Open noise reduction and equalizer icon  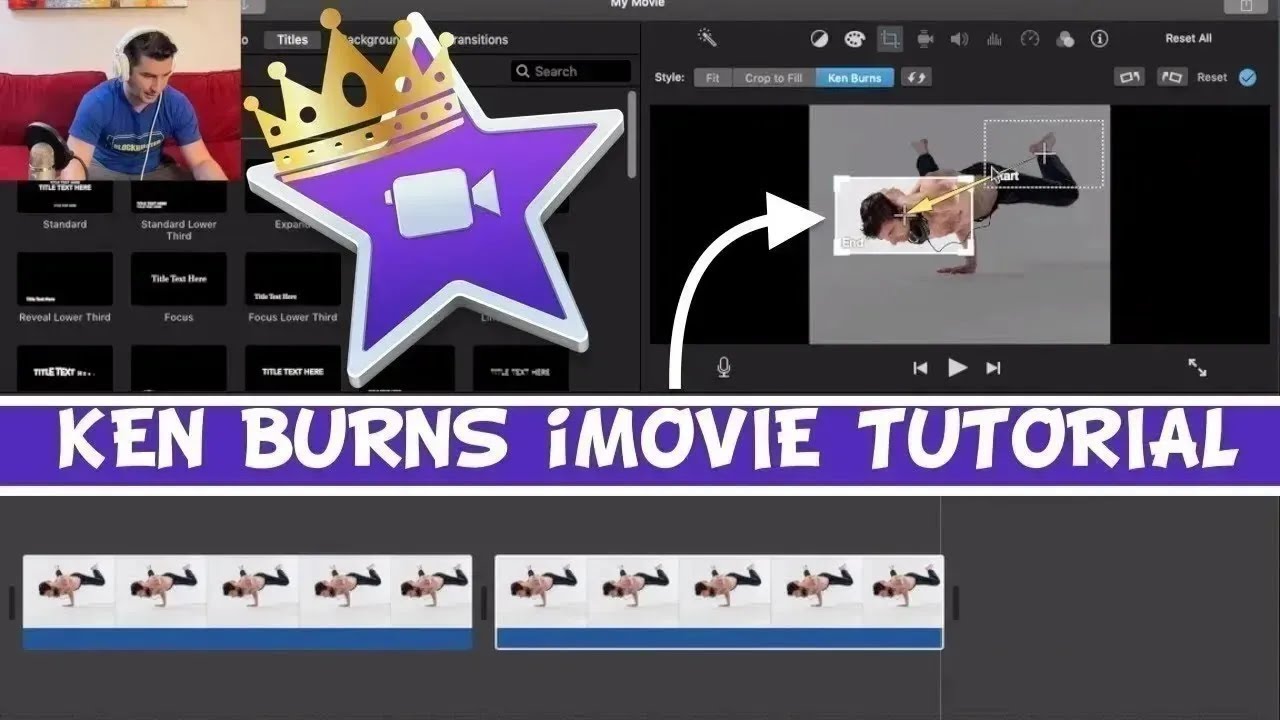[994, 39]
